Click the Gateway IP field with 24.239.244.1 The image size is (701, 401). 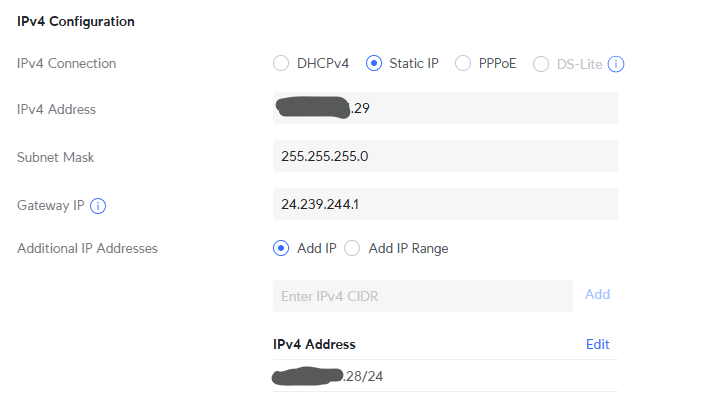pyautogui.click(x=445, y=204)
